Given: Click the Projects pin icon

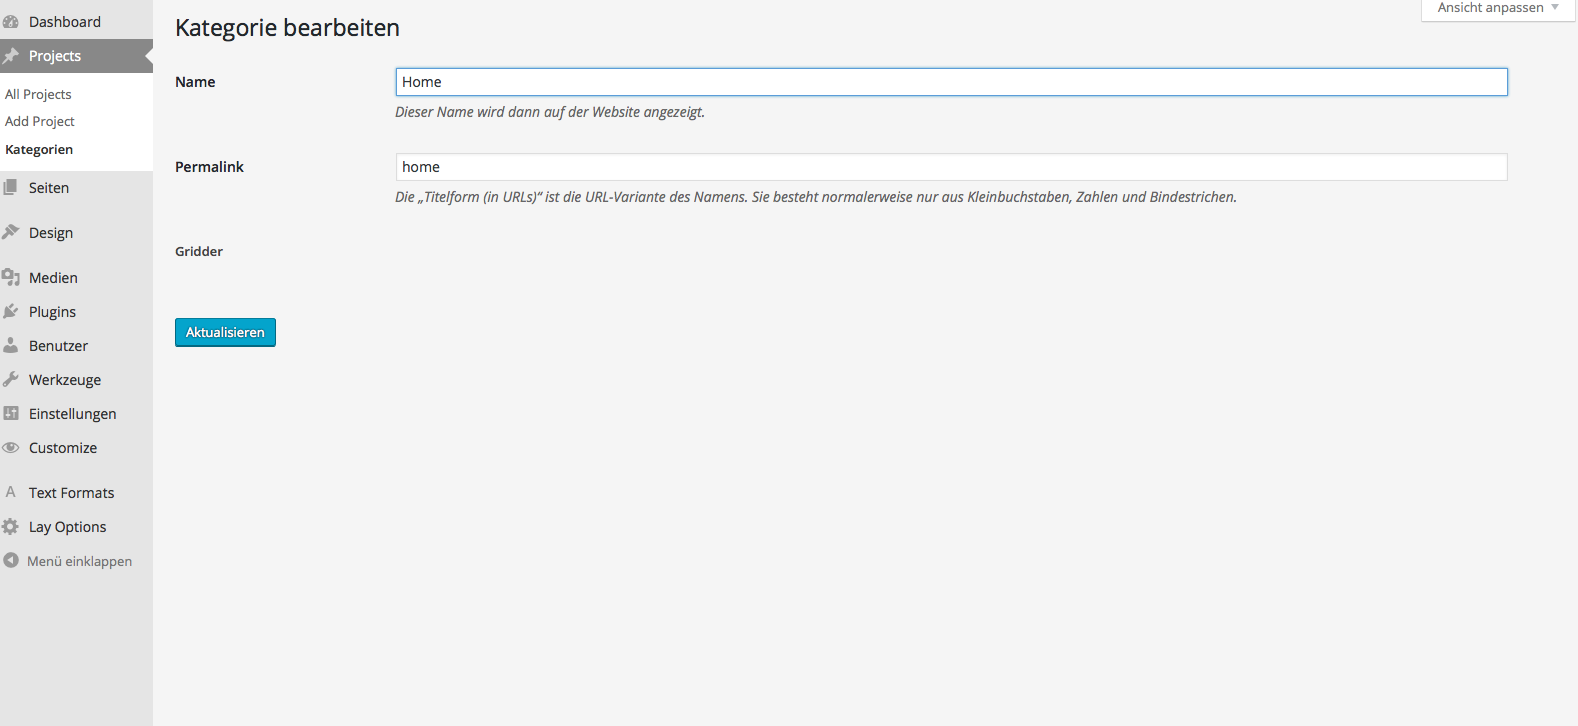Looking at the screenshot, I should tap(11, 56).
